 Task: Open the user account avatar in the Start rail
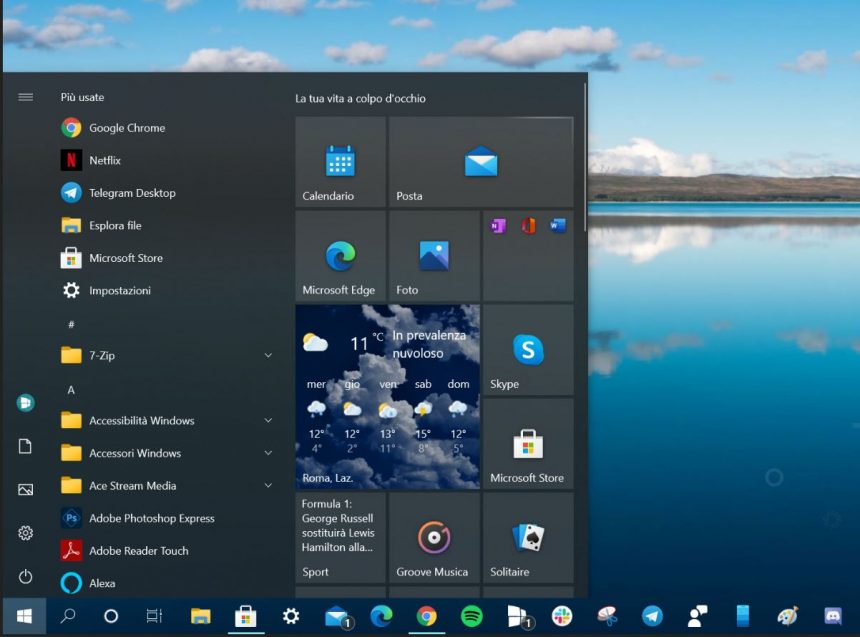pyautogui.click(x=25, y=403)
